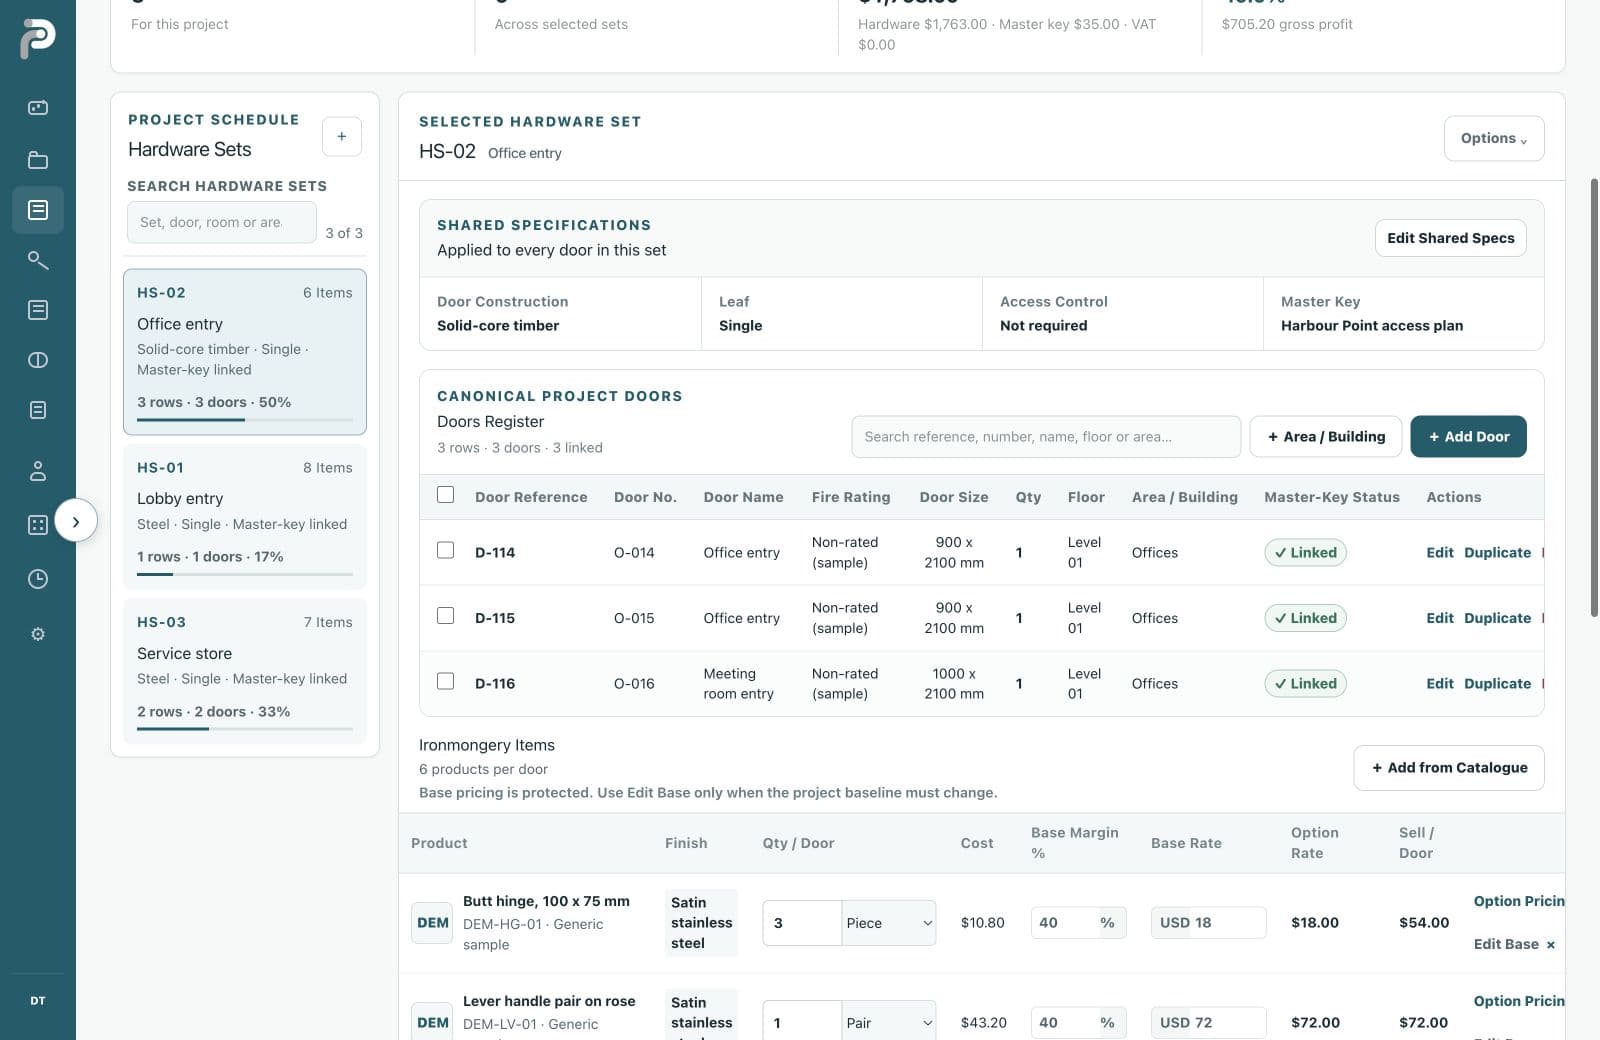The image size is (1600, 1040).
Task: Open Option Pricing for Butt hinge
Action: tap(1519, 901)
